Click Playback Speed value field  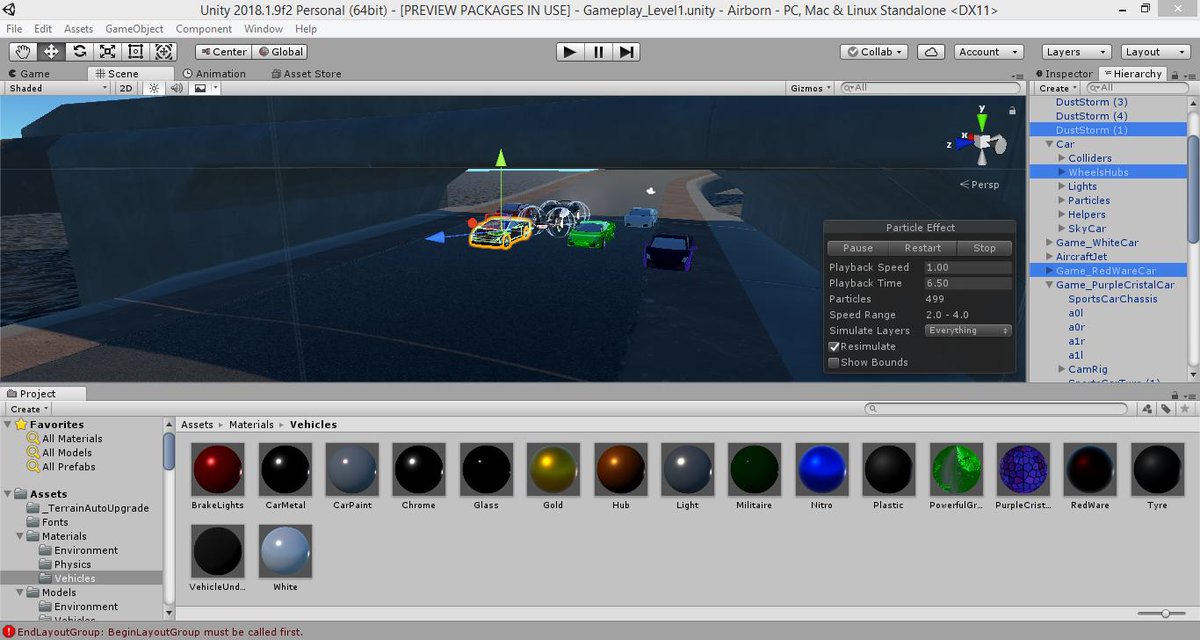[x=968, y=267]
